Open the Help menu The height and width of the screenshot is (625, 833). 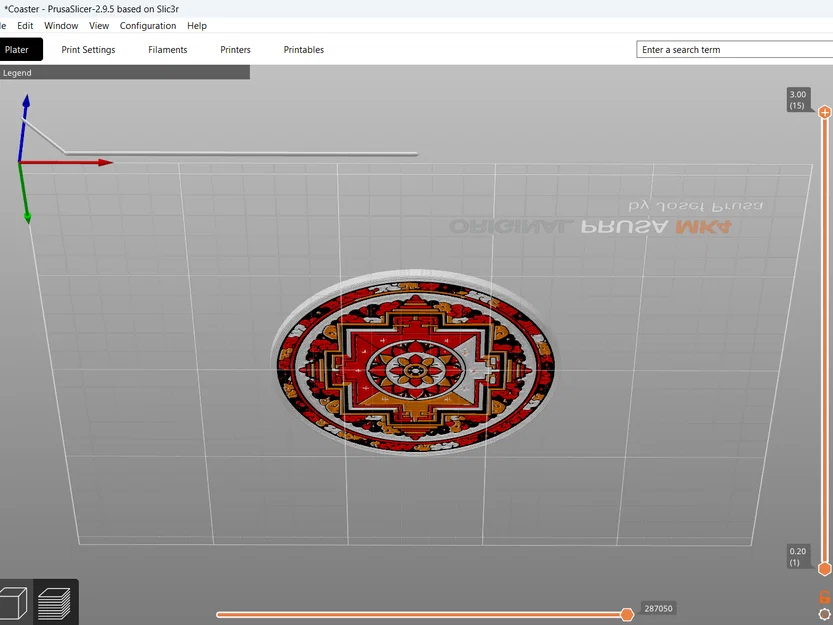click(197, 26)
